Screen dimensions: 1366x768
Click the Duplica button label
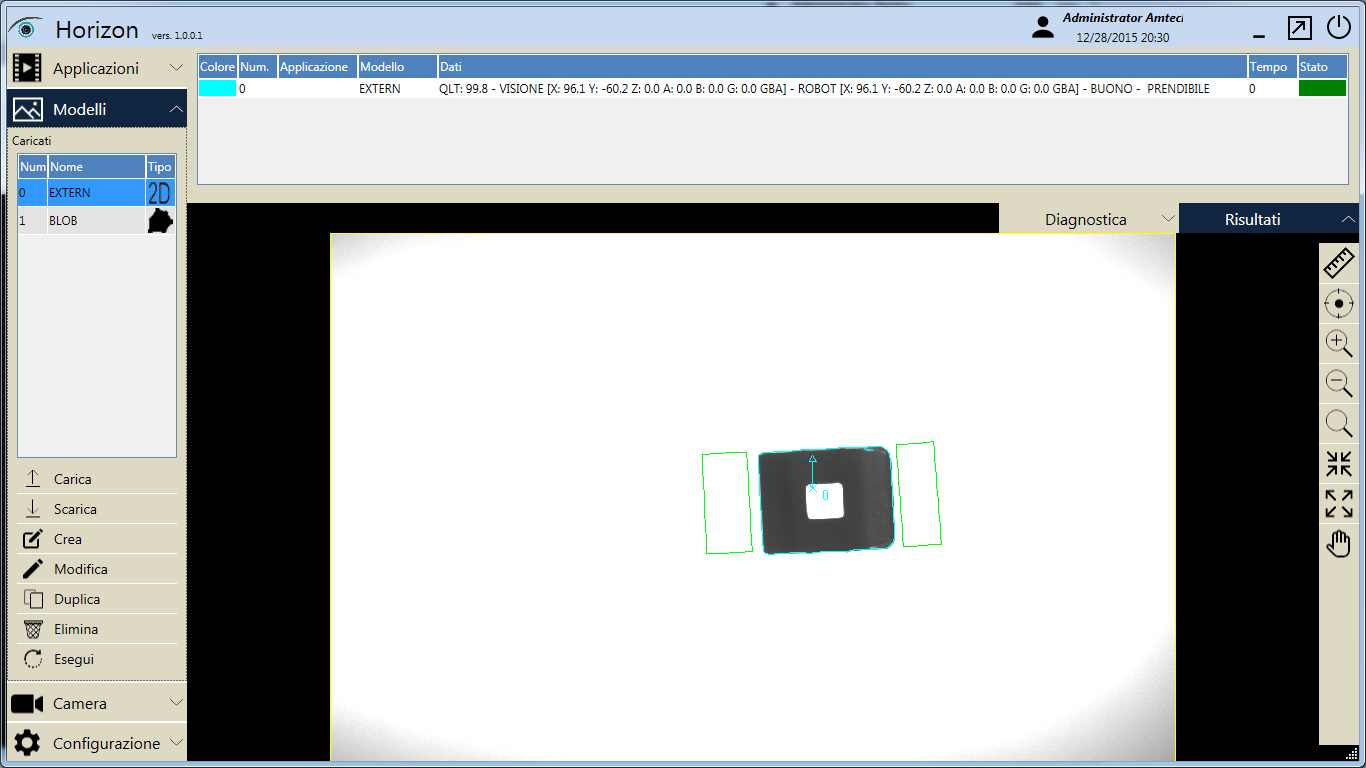(77, 599)
